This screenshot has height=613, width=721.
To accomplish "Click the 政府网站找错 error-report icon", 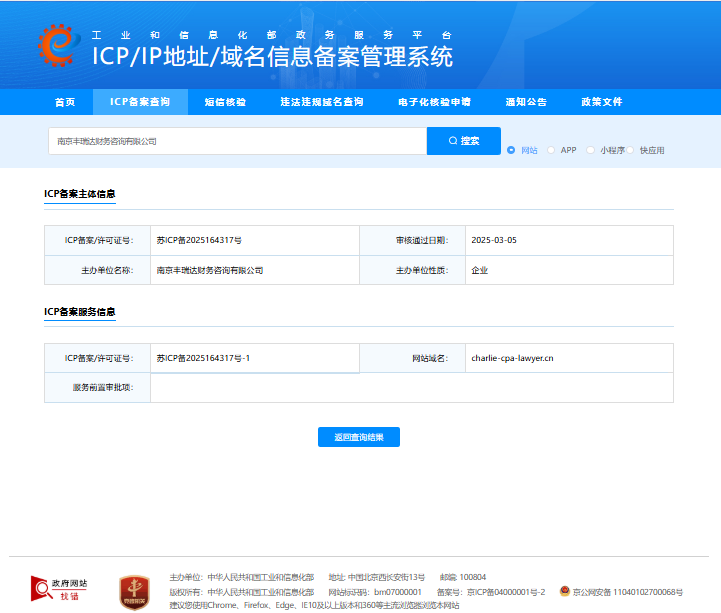I will tap(59, 589).
